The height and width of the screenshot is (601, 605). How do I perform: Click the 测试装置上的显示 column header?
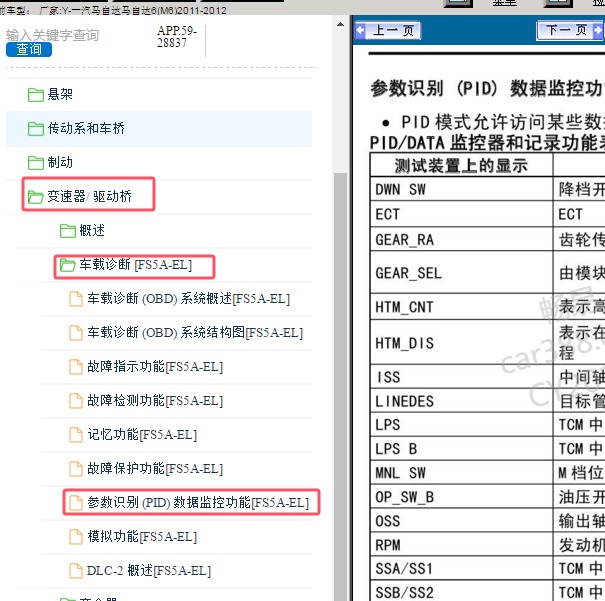461,165
